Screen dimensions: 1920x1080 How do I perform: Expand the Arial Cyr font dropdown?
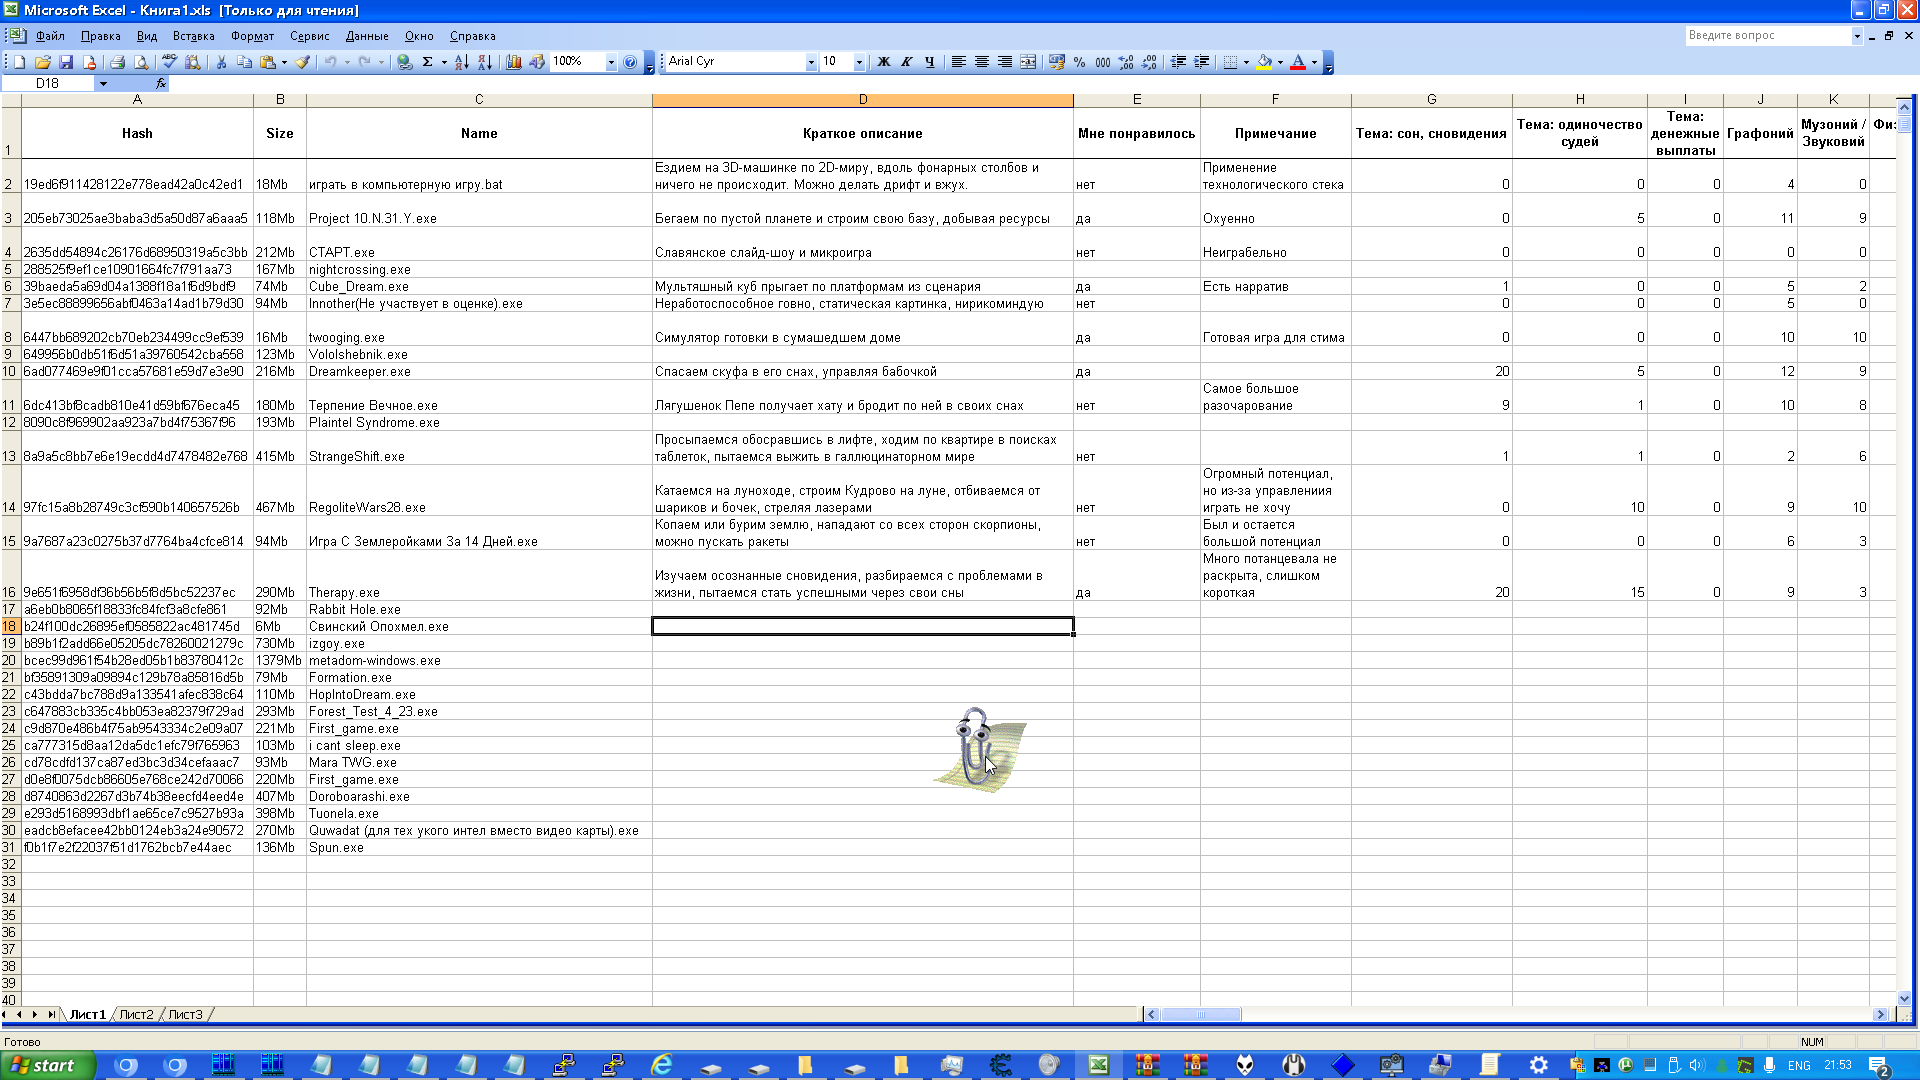point(811,62)
